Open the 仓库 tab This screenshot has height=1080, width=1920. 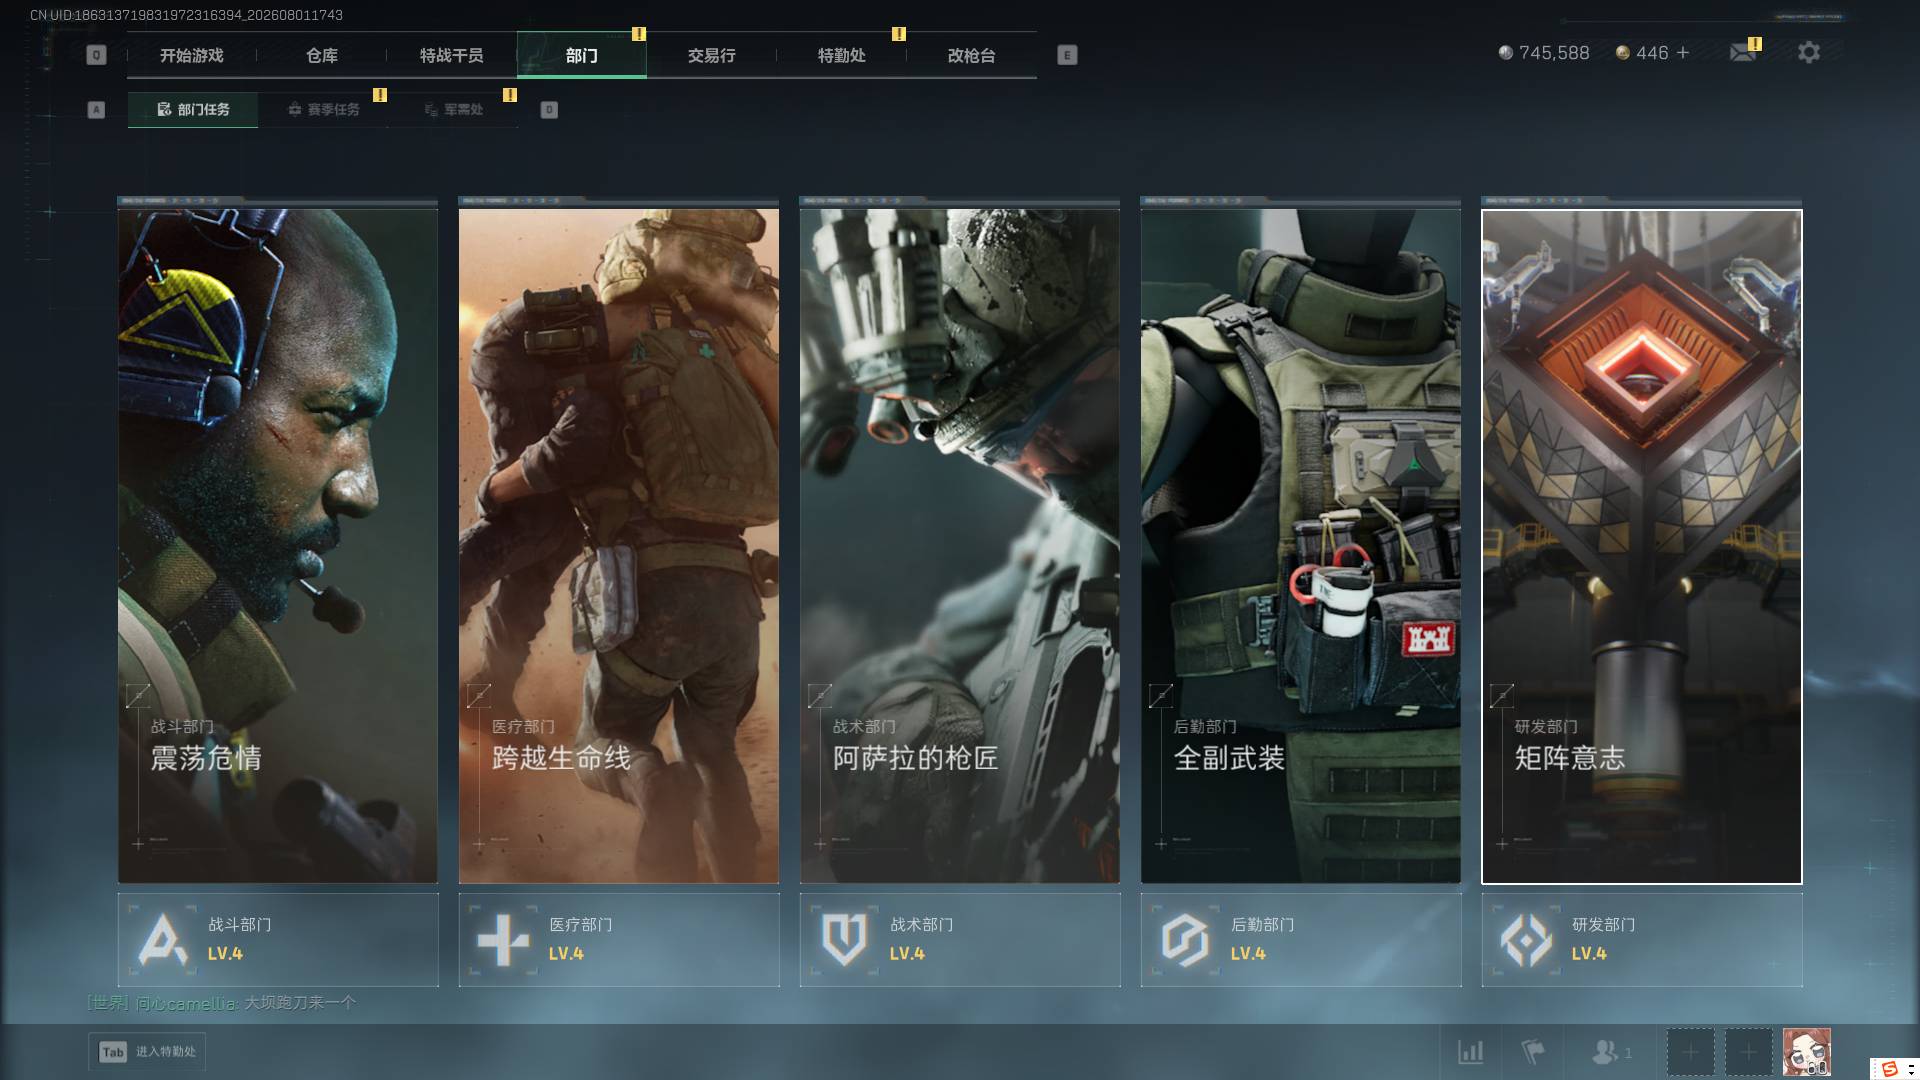coord(322,56)
